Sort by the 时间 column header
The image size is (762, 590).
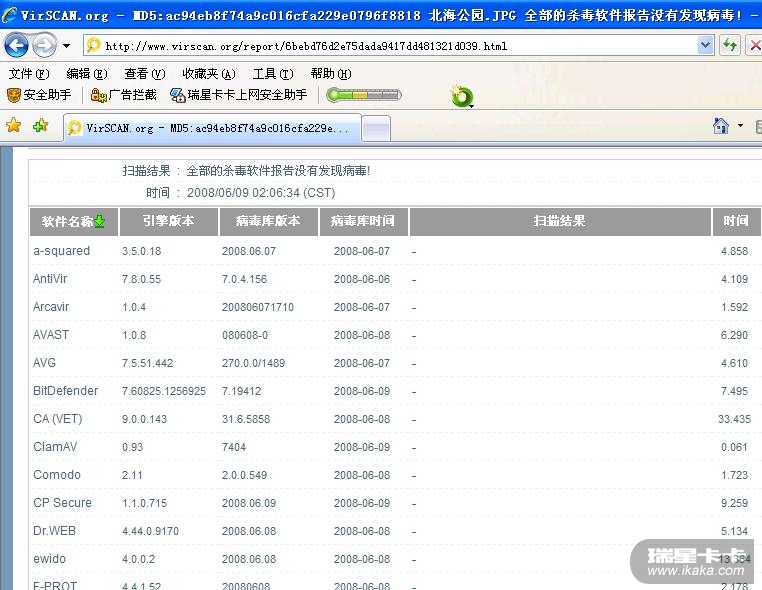point(737,222)
